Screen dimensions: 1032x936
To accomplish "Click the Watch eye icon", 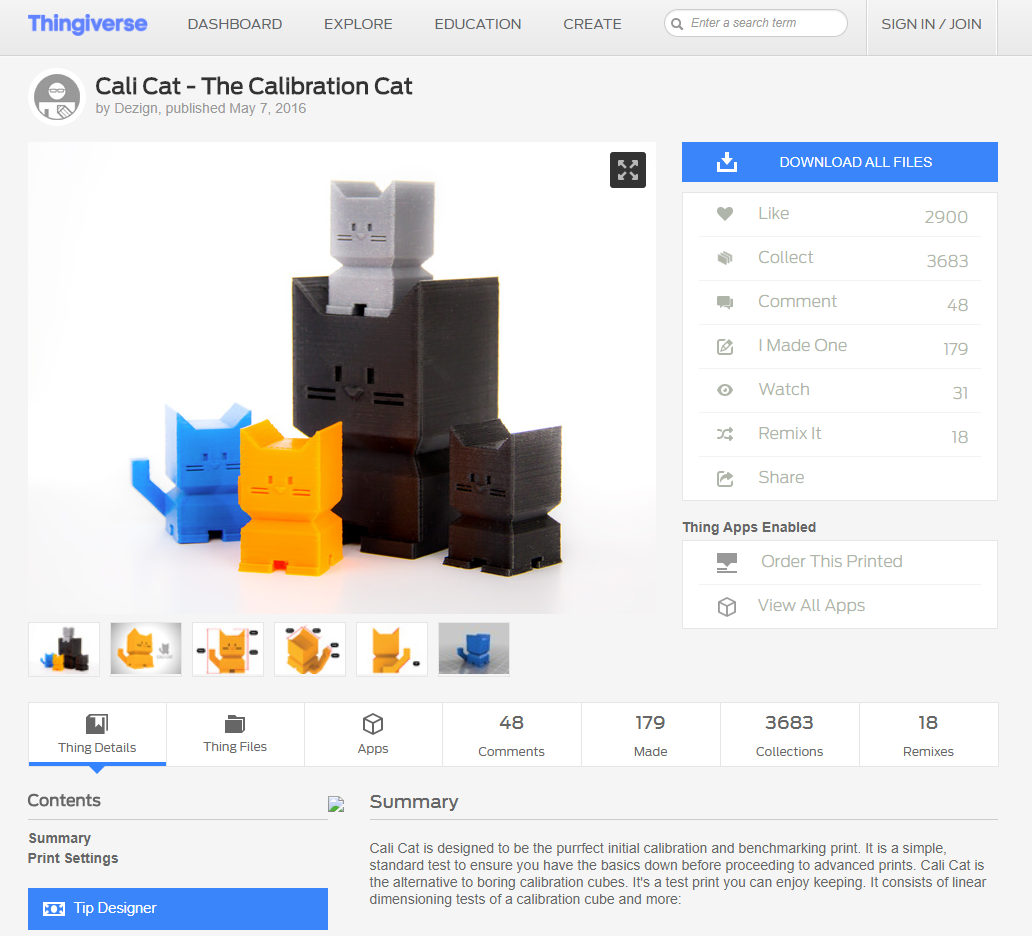I will point(725,390).
